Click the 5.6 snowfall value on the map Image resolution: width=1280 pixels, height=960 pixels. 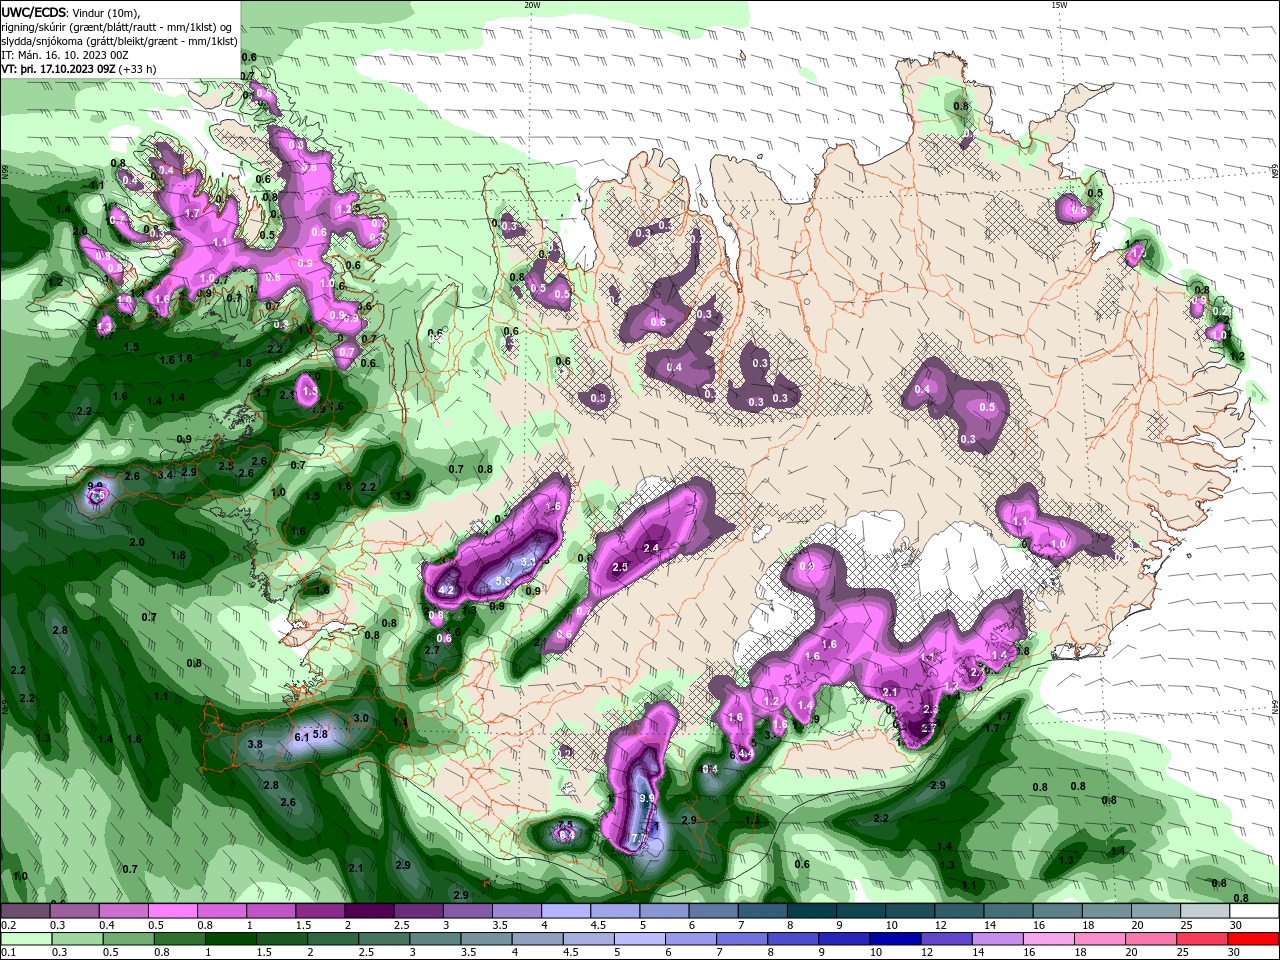503,581
